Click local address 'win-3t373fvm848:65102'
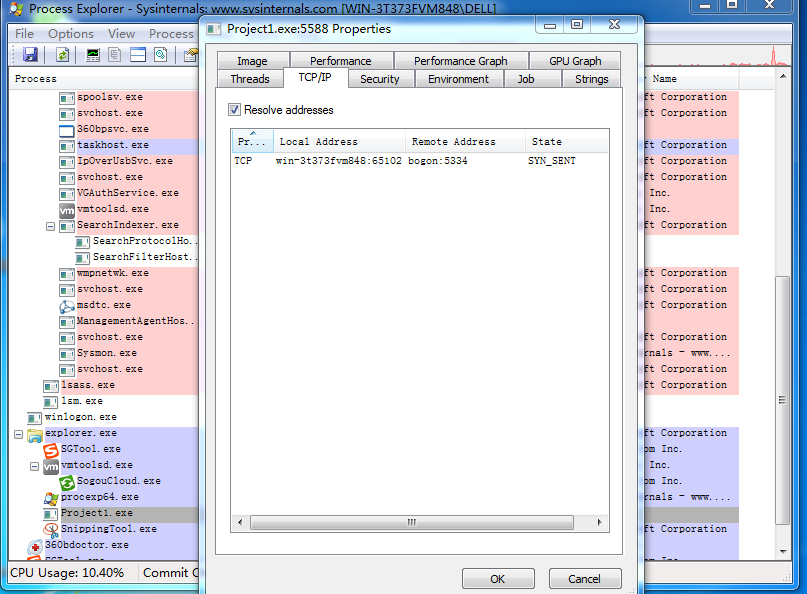Image resolution: width=807 pixels, height=594 pixels. [339, 161]
